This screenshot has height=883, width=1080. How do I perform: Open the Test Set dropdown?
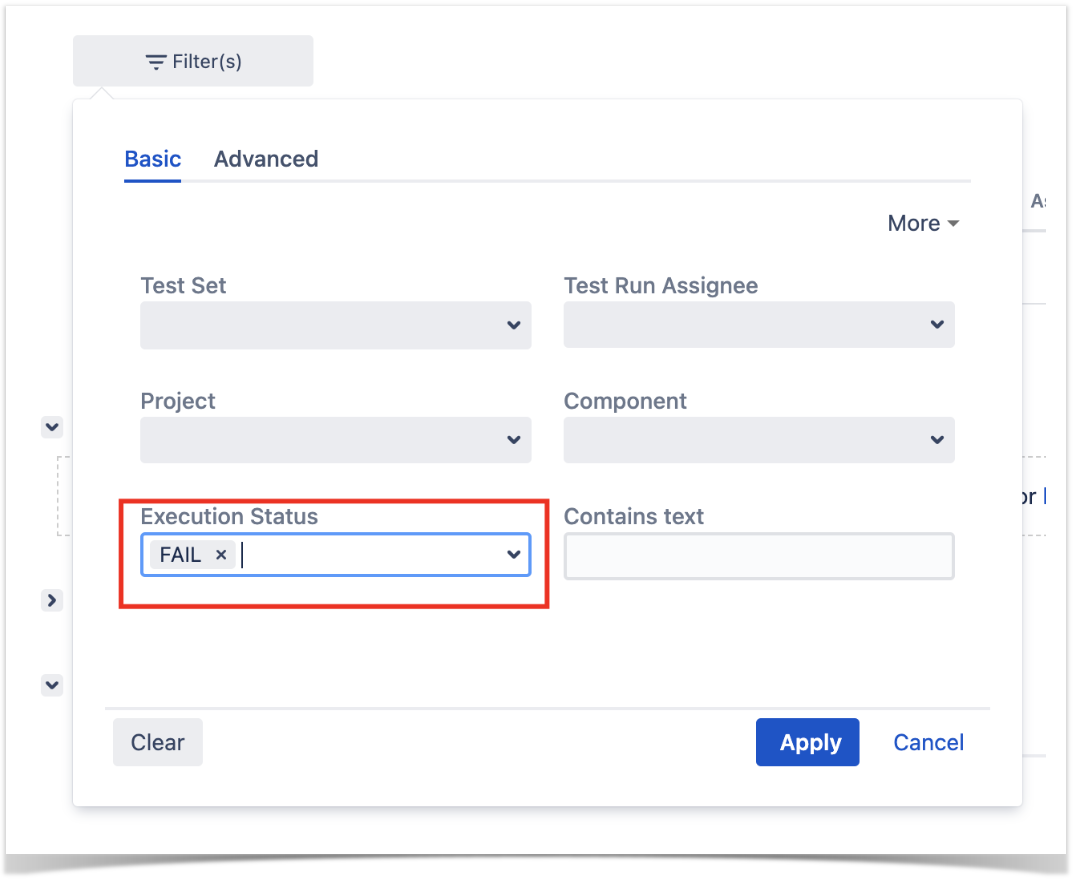pos(335,324)
